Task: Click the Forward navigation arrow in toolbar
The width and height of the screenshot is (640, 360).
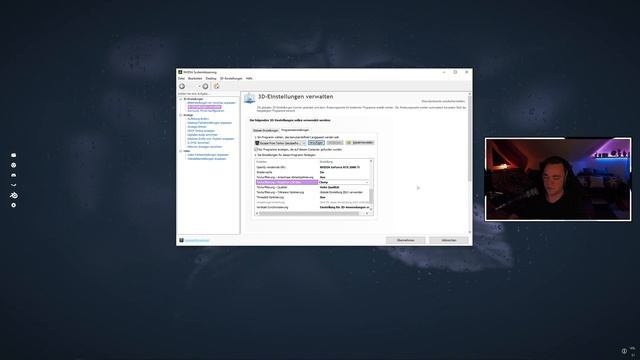Action: tap(205, 86)
